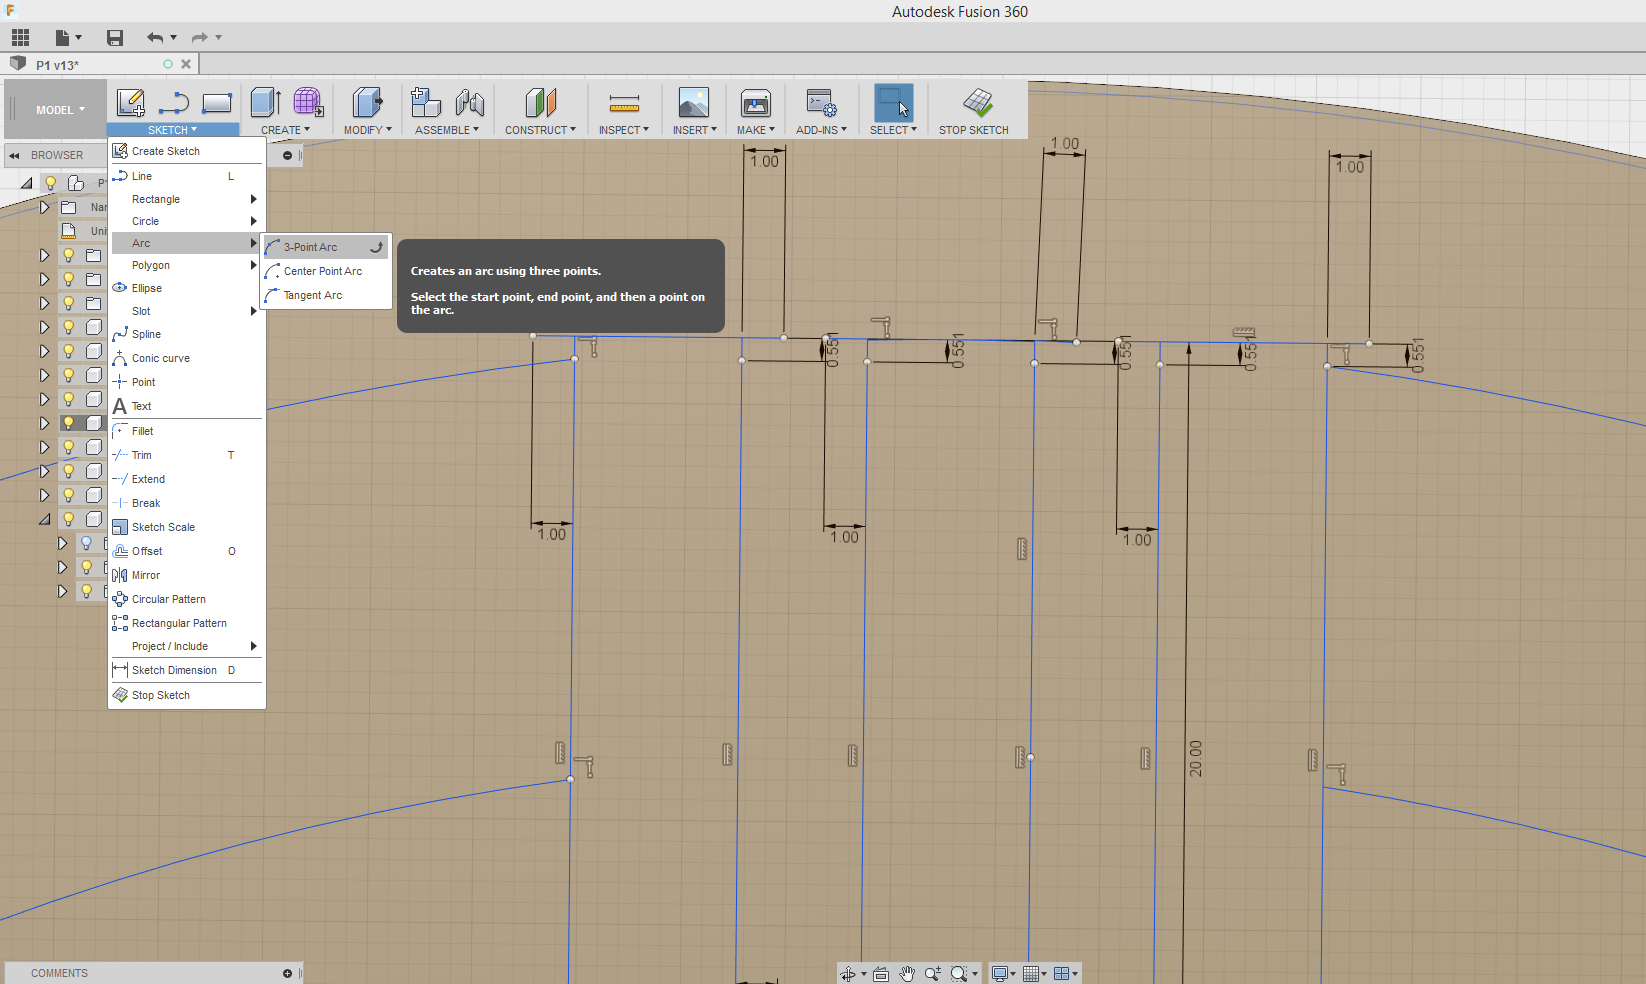Screen dimensions: 1646x984
Task: Click the Create Sketch toolbar icon
Action: (131, 103)
